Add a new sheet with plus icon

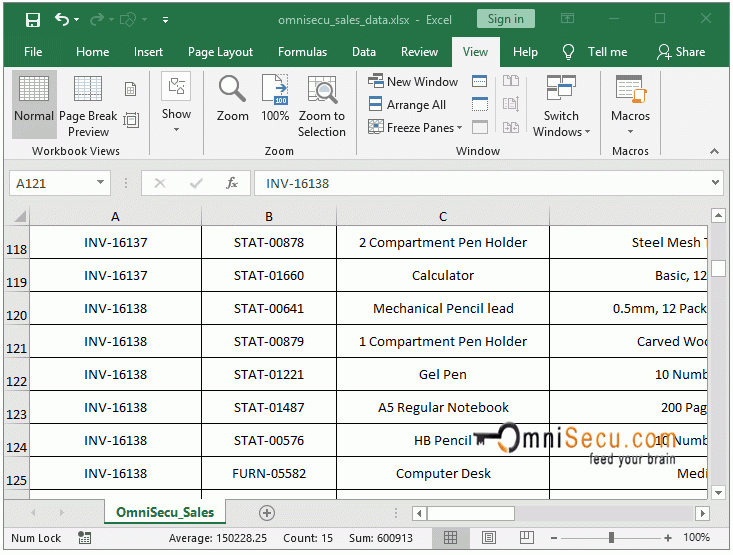[267, 513]
